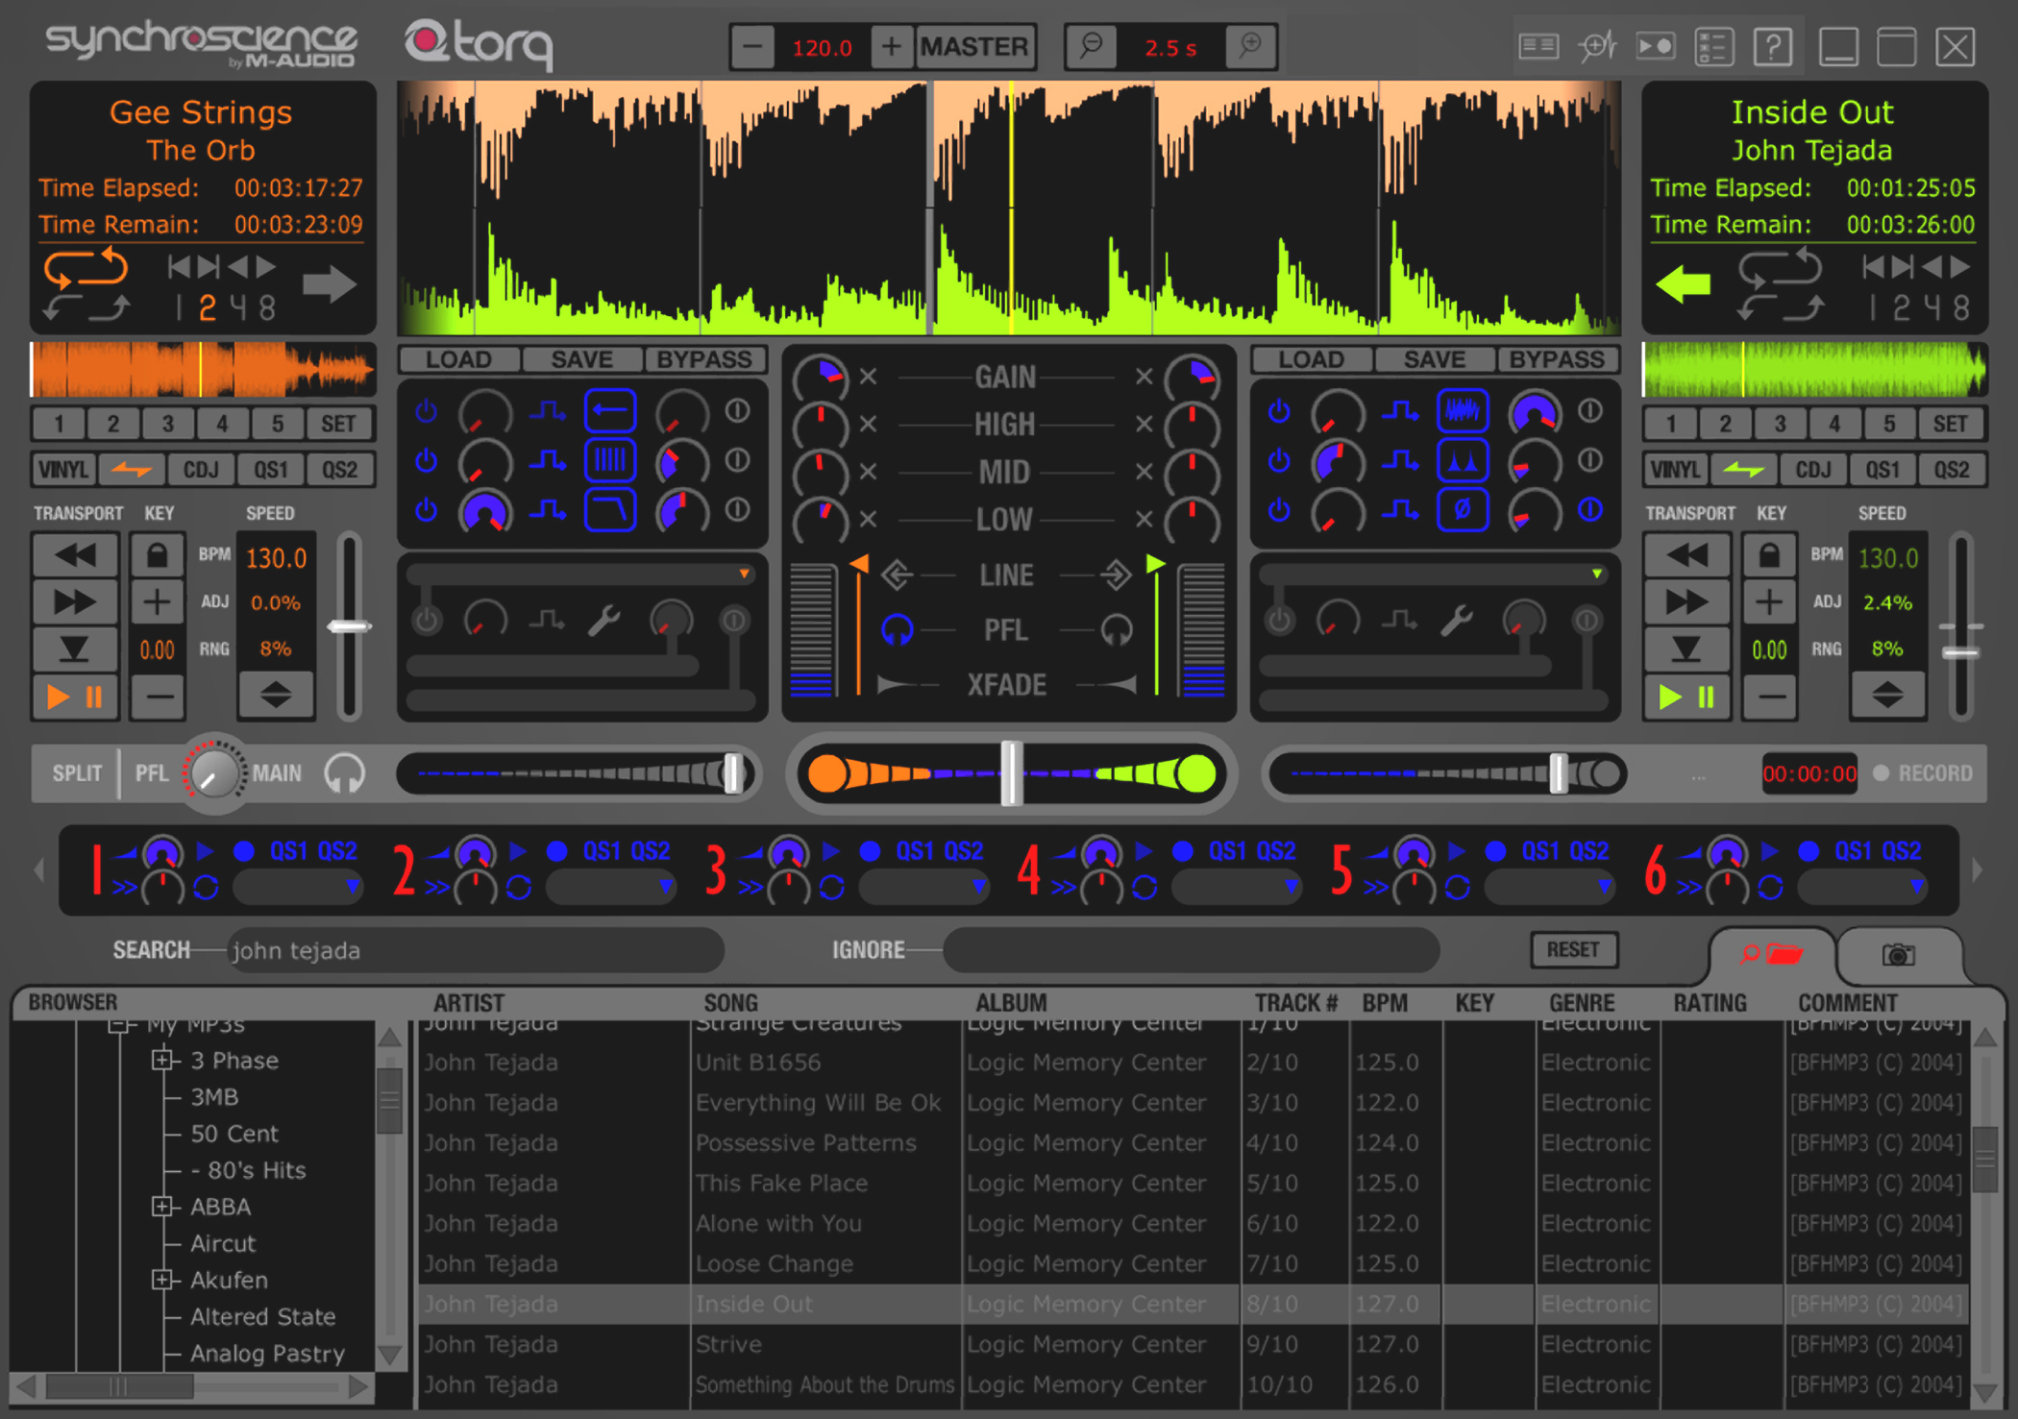The height and width of the screenshot is (1419, 2018).
Task: Toggle key lock on left deck
Action: 157,555
